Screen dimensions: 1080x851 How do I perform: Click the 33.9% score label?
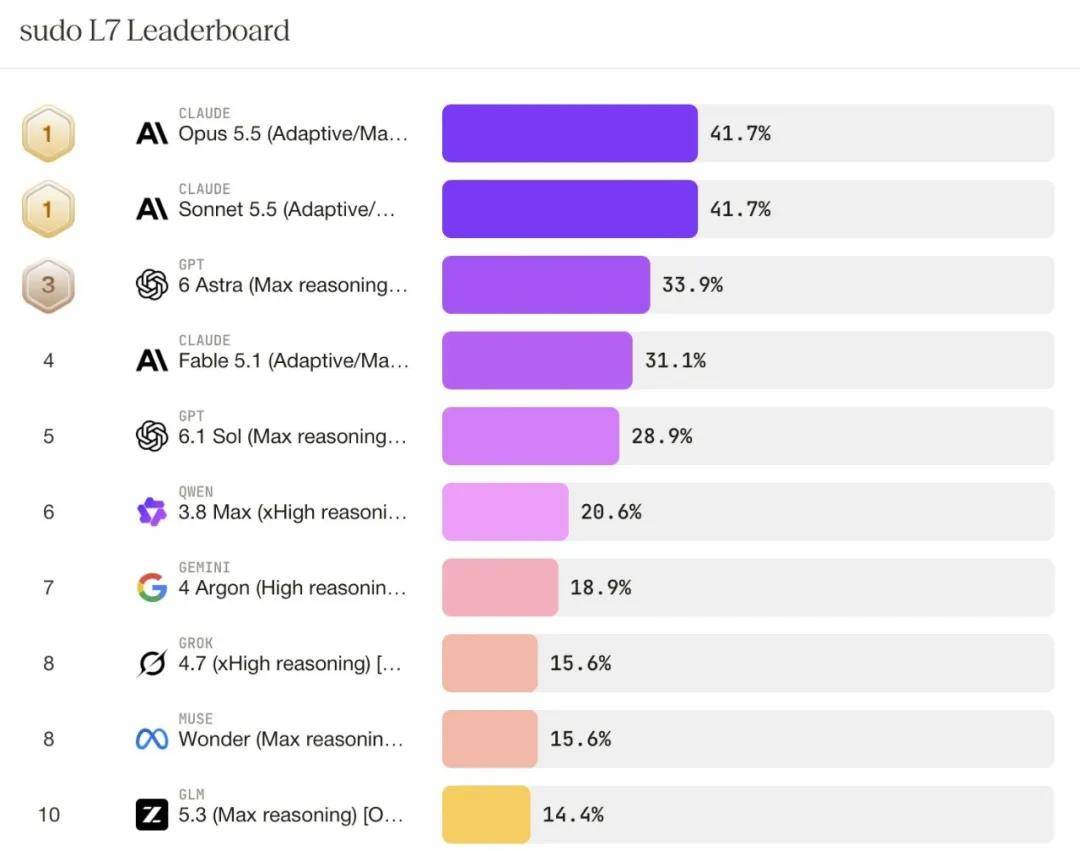(x=692, y=284)
